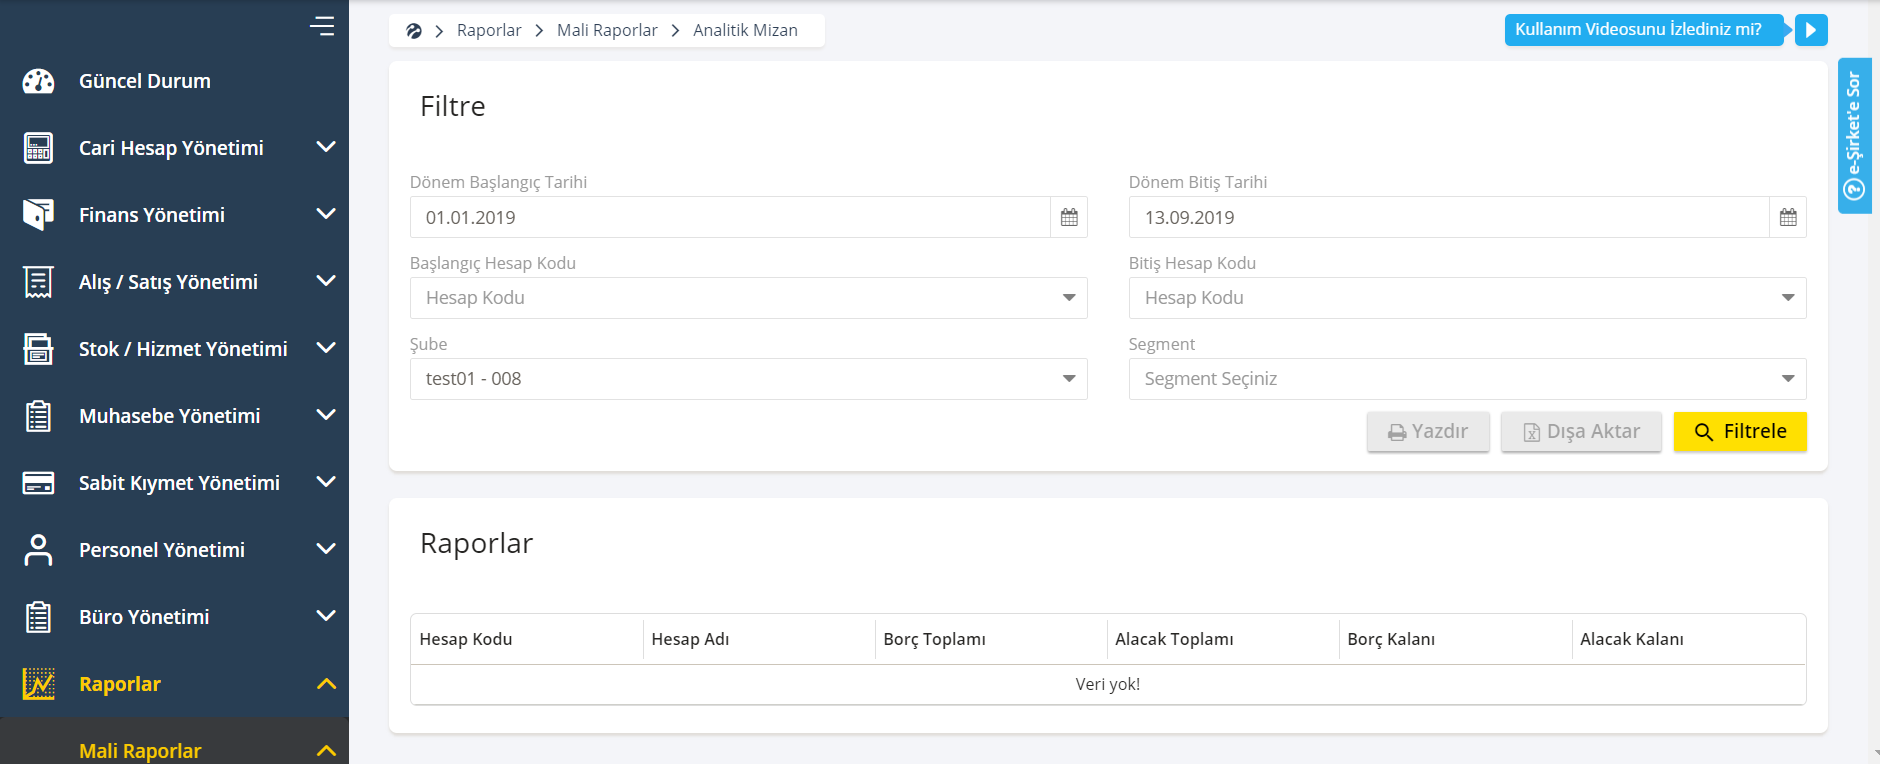The image size is (1880, 764).
Task: Collapse the sidebar with hamburger menu icon
Action: pos(322,26)
